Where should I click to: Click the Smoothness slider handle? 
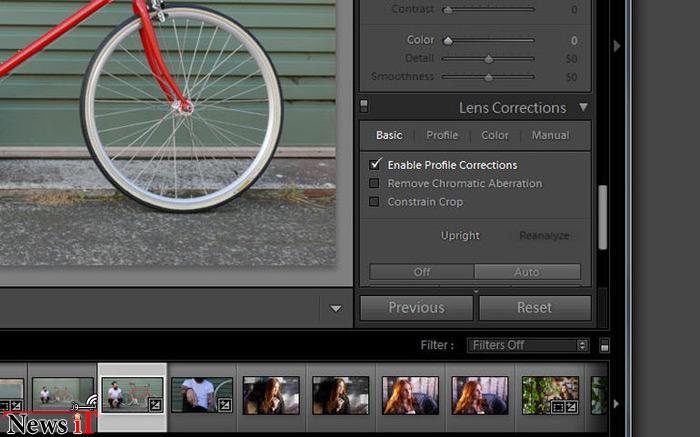click(489, 77)
